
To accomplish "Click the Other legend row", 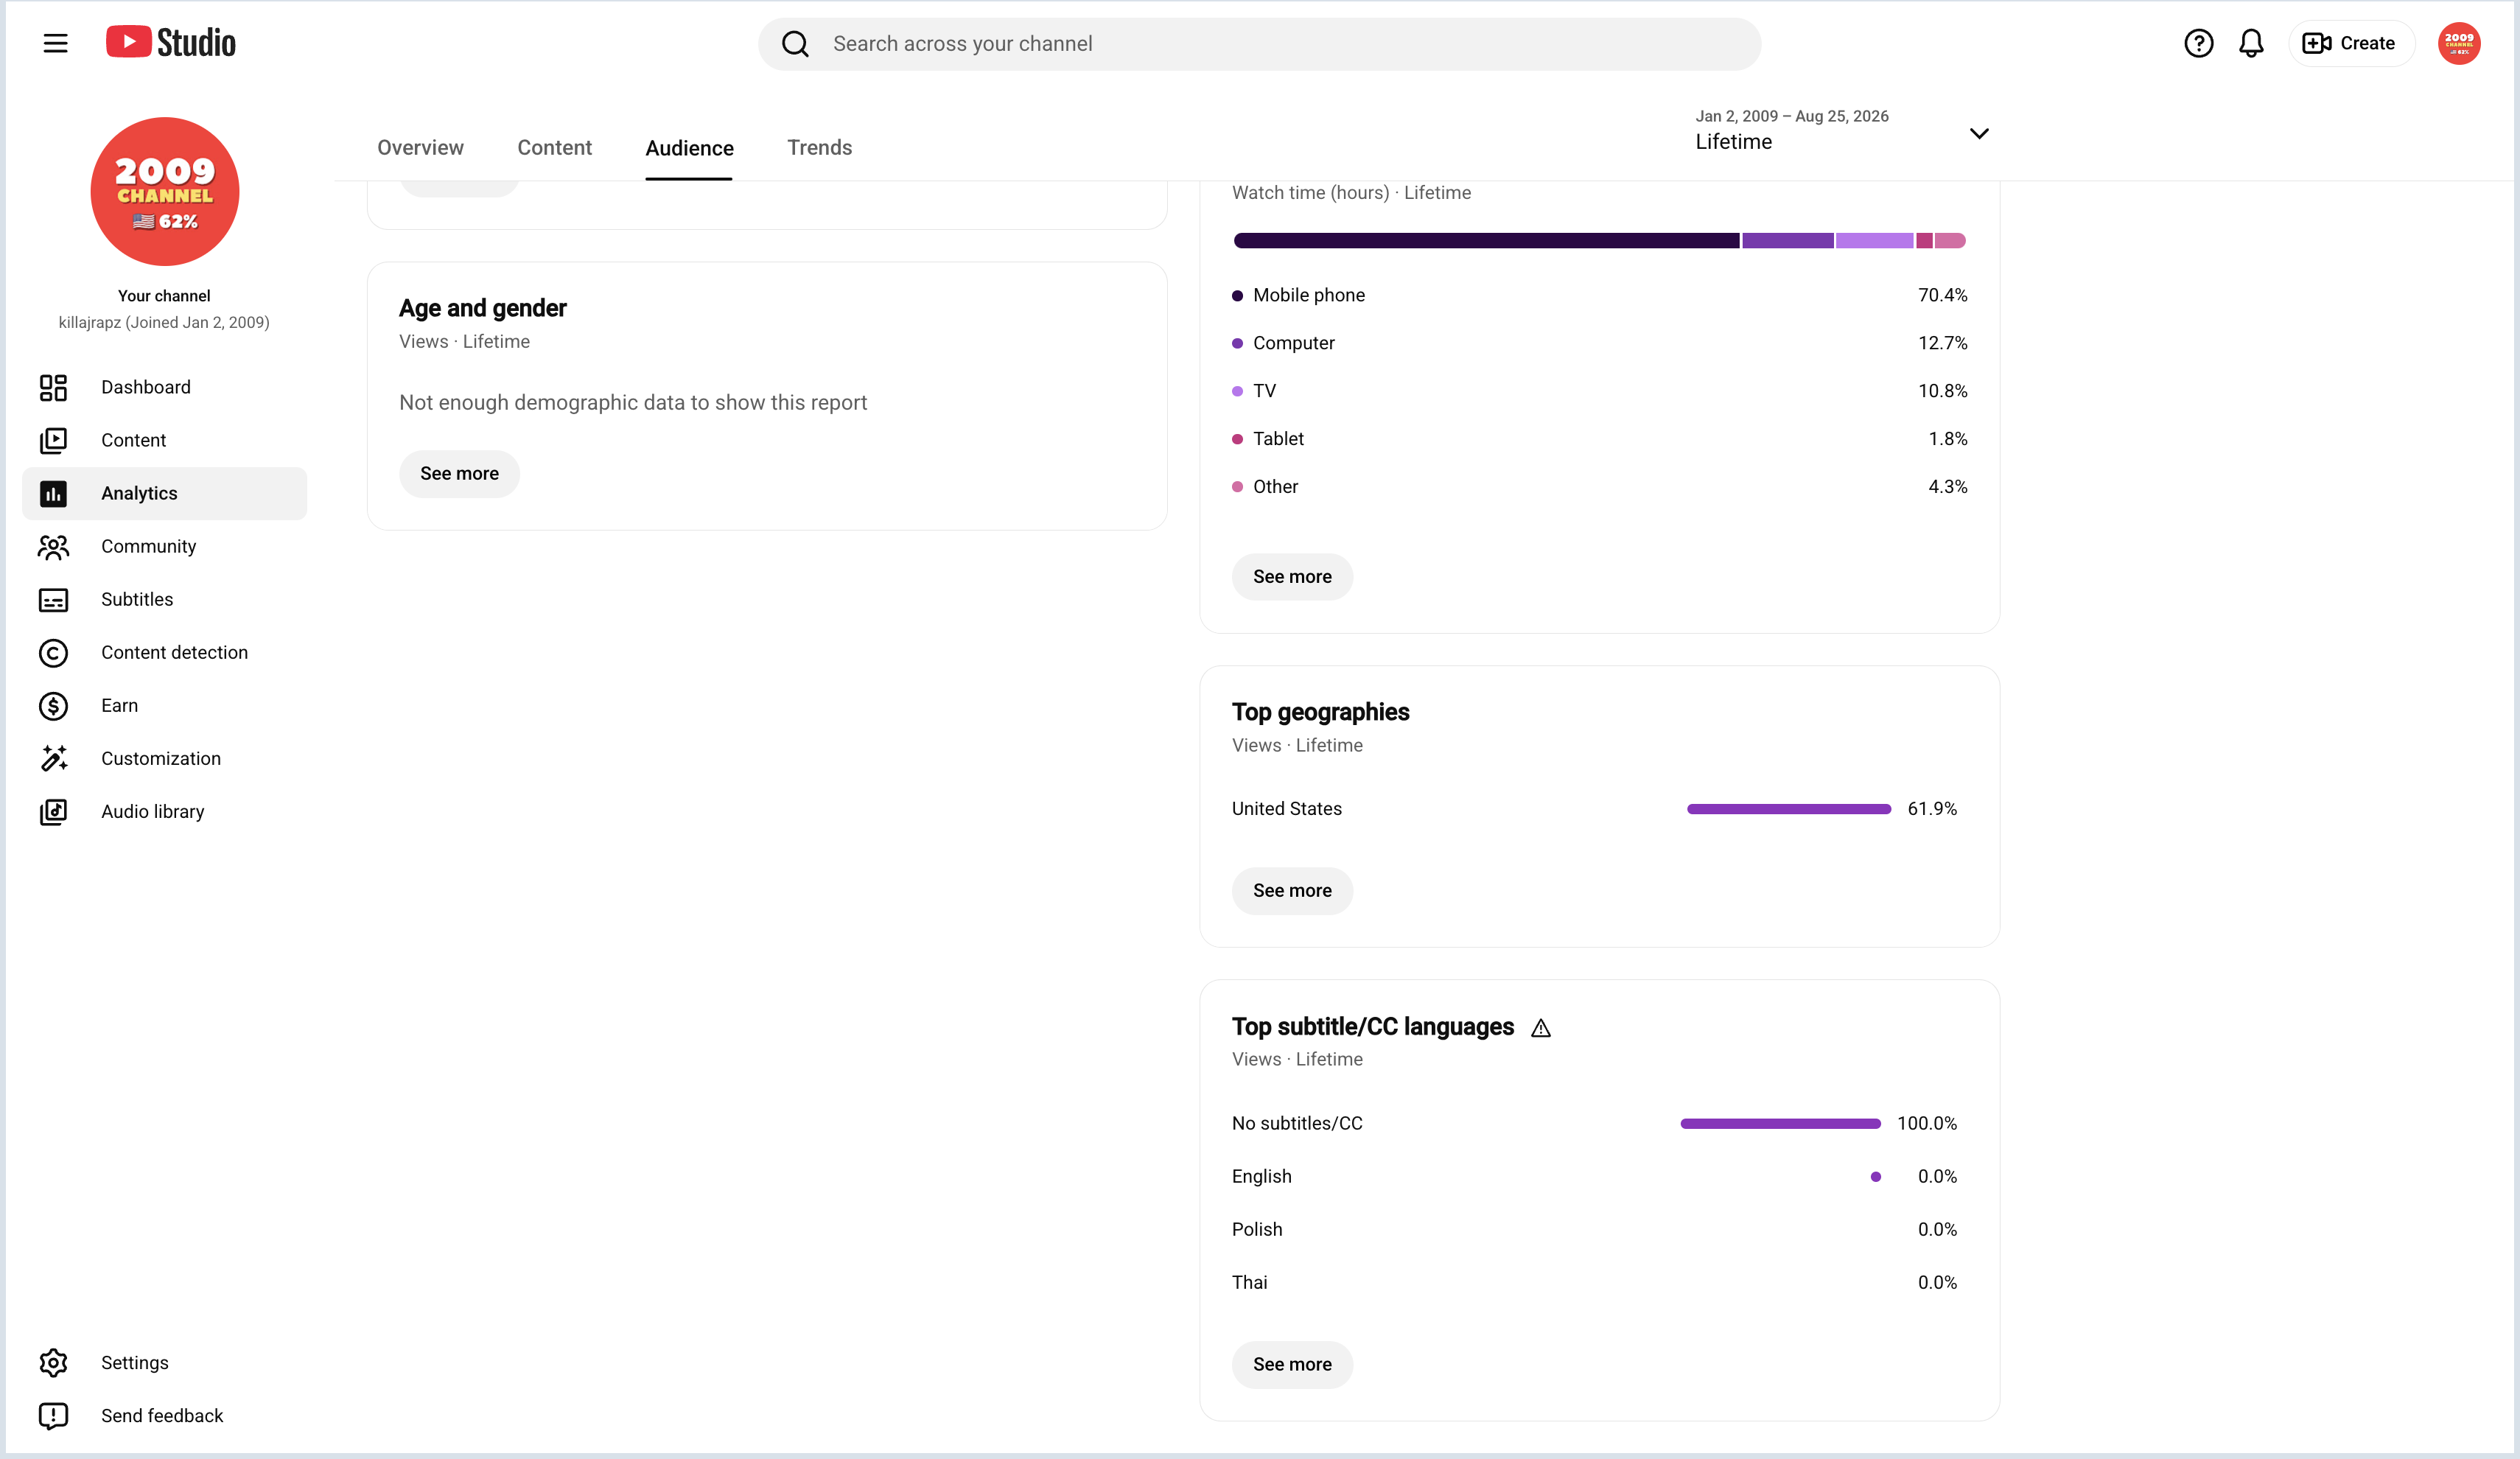I will tap(1599, 487).
